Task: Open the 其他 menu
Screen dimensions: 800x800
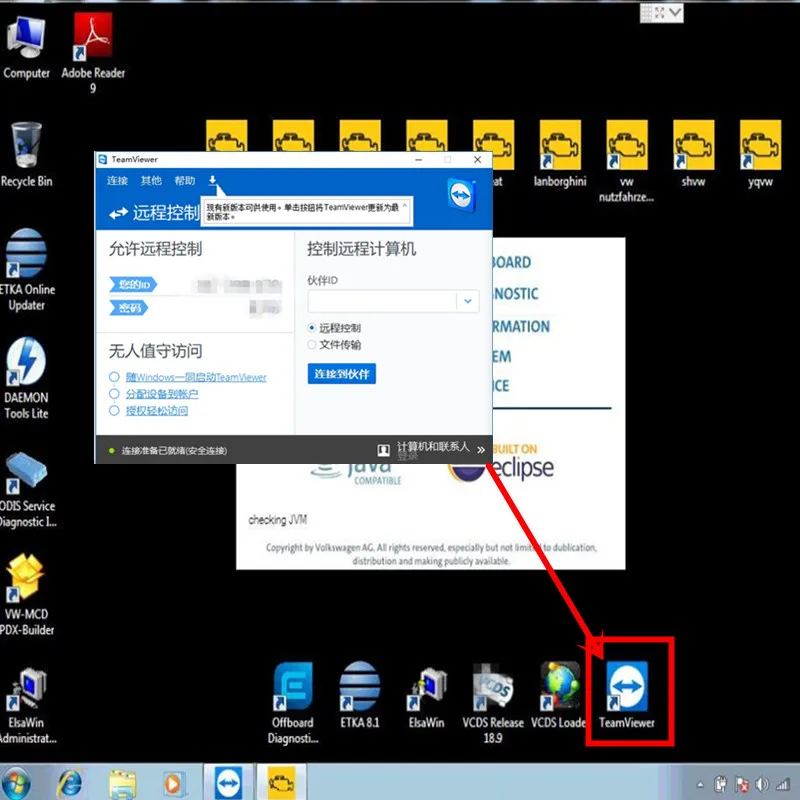Action: tap(151, 181)
